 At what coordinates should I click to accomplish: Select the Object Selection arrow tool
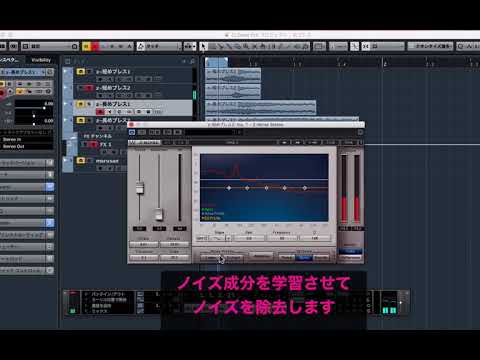point(203,46)
